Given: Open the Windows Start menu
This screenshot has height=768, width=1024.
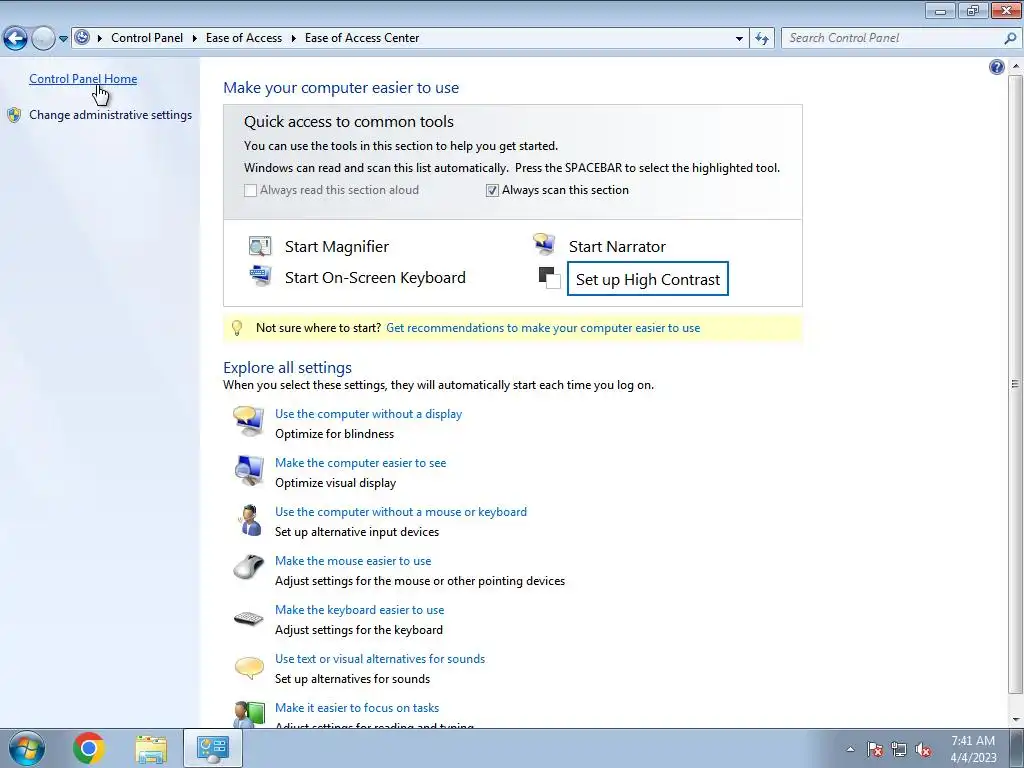Looking at the screenshot, I should (x=27, y=748).
